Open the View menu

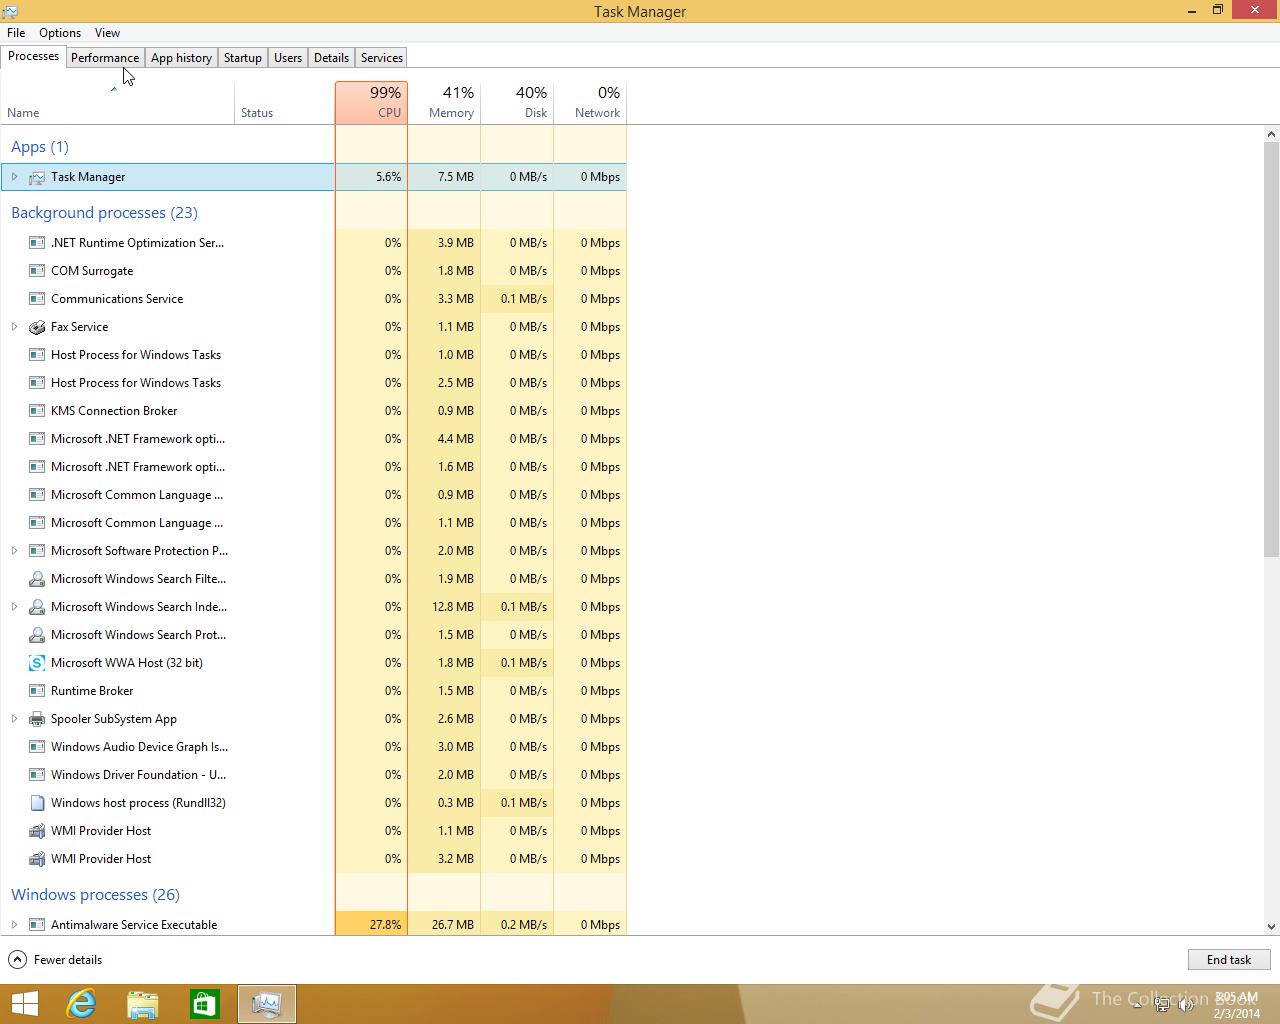107,33
